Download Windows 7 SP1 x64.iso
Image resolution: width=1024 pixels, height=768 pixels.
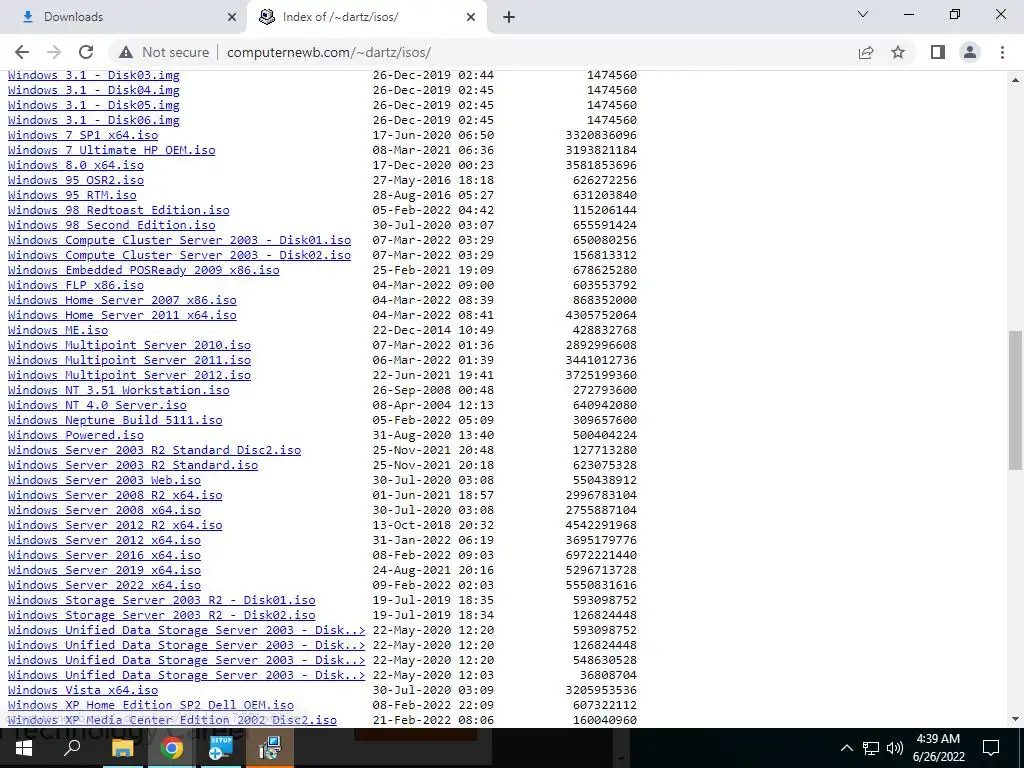click(x=83, y=135)
